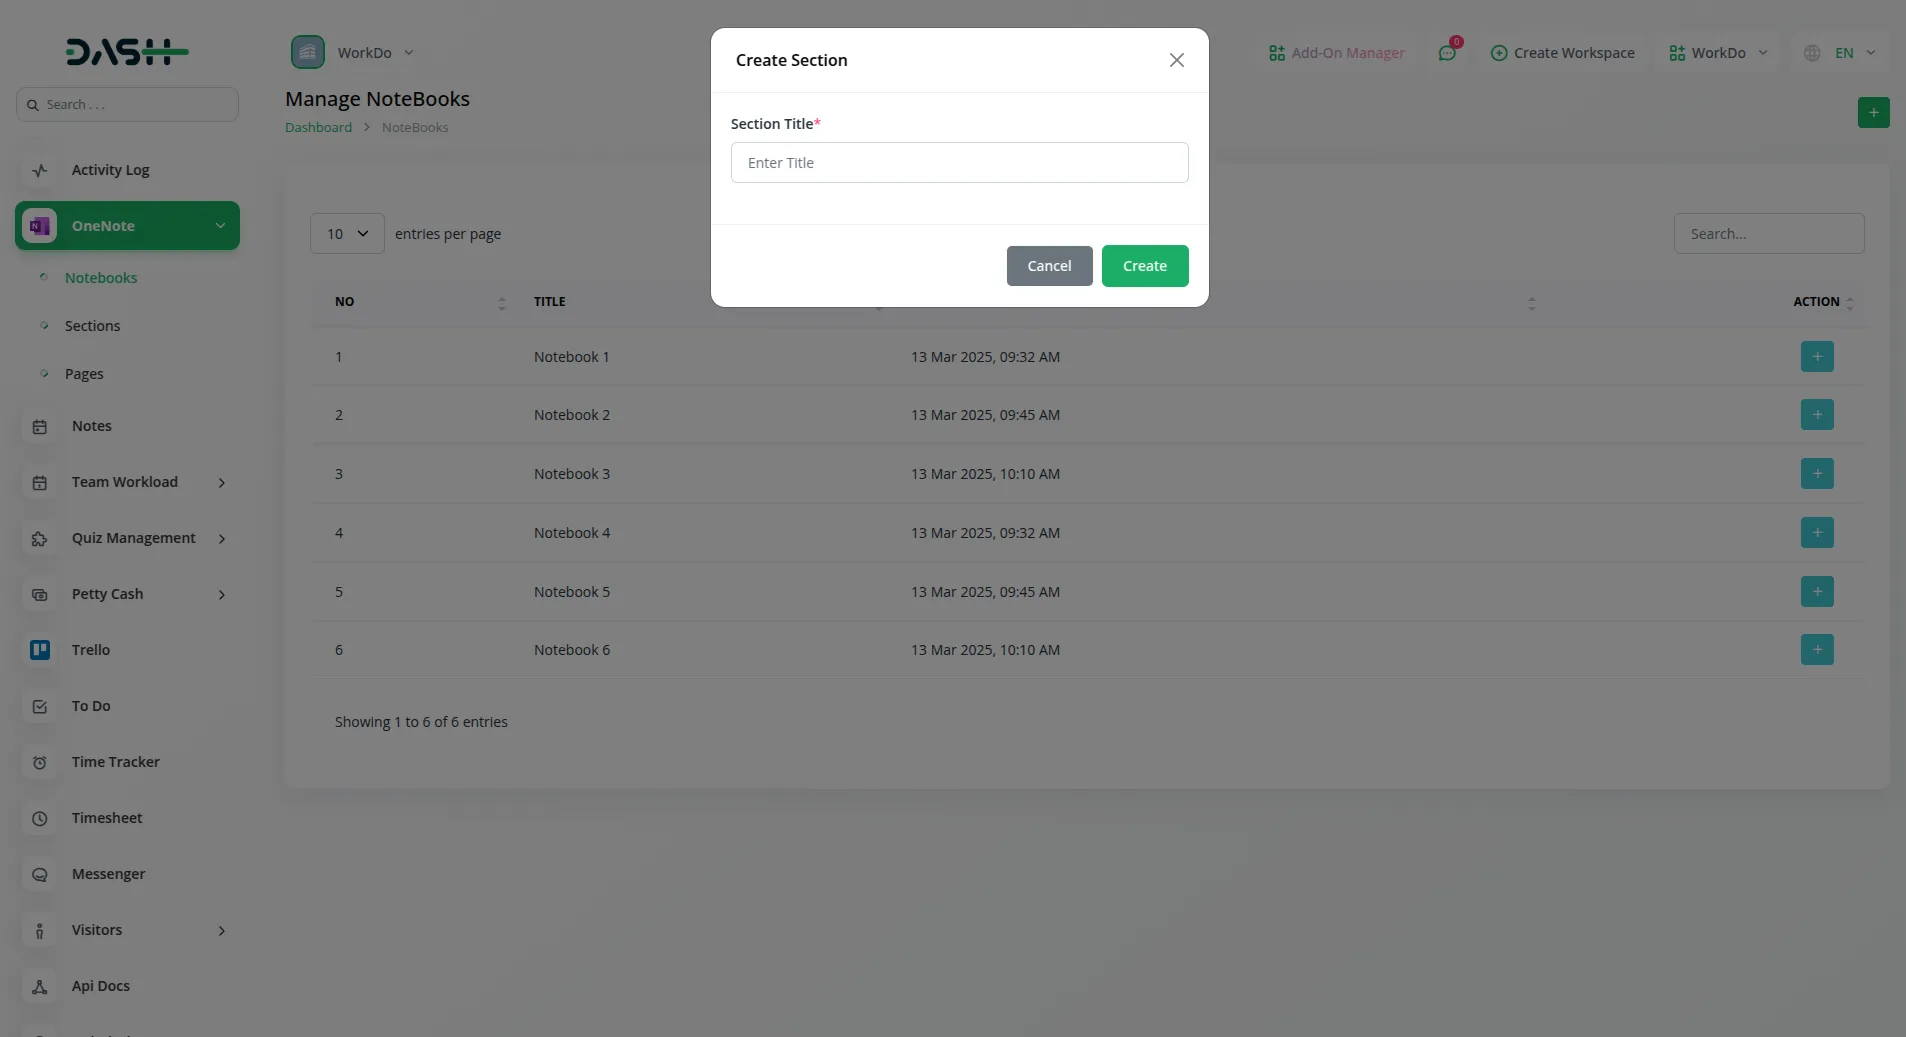Expand the Petty Cash submenu
Screen dimensions: 1906x1037
point(220,594)
